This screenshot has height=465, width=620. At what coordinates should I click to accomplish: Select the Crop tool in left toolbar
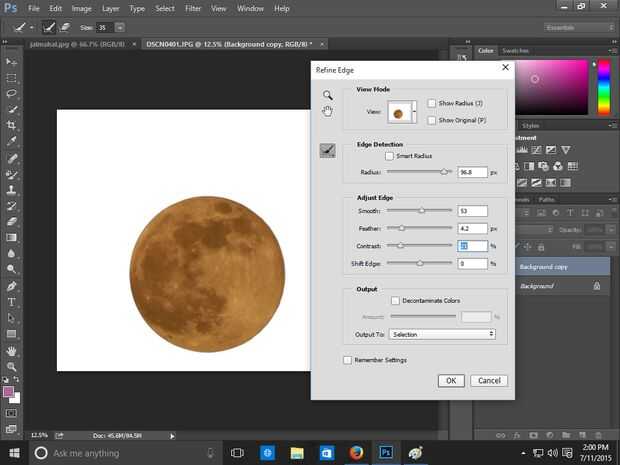point(12,125)
